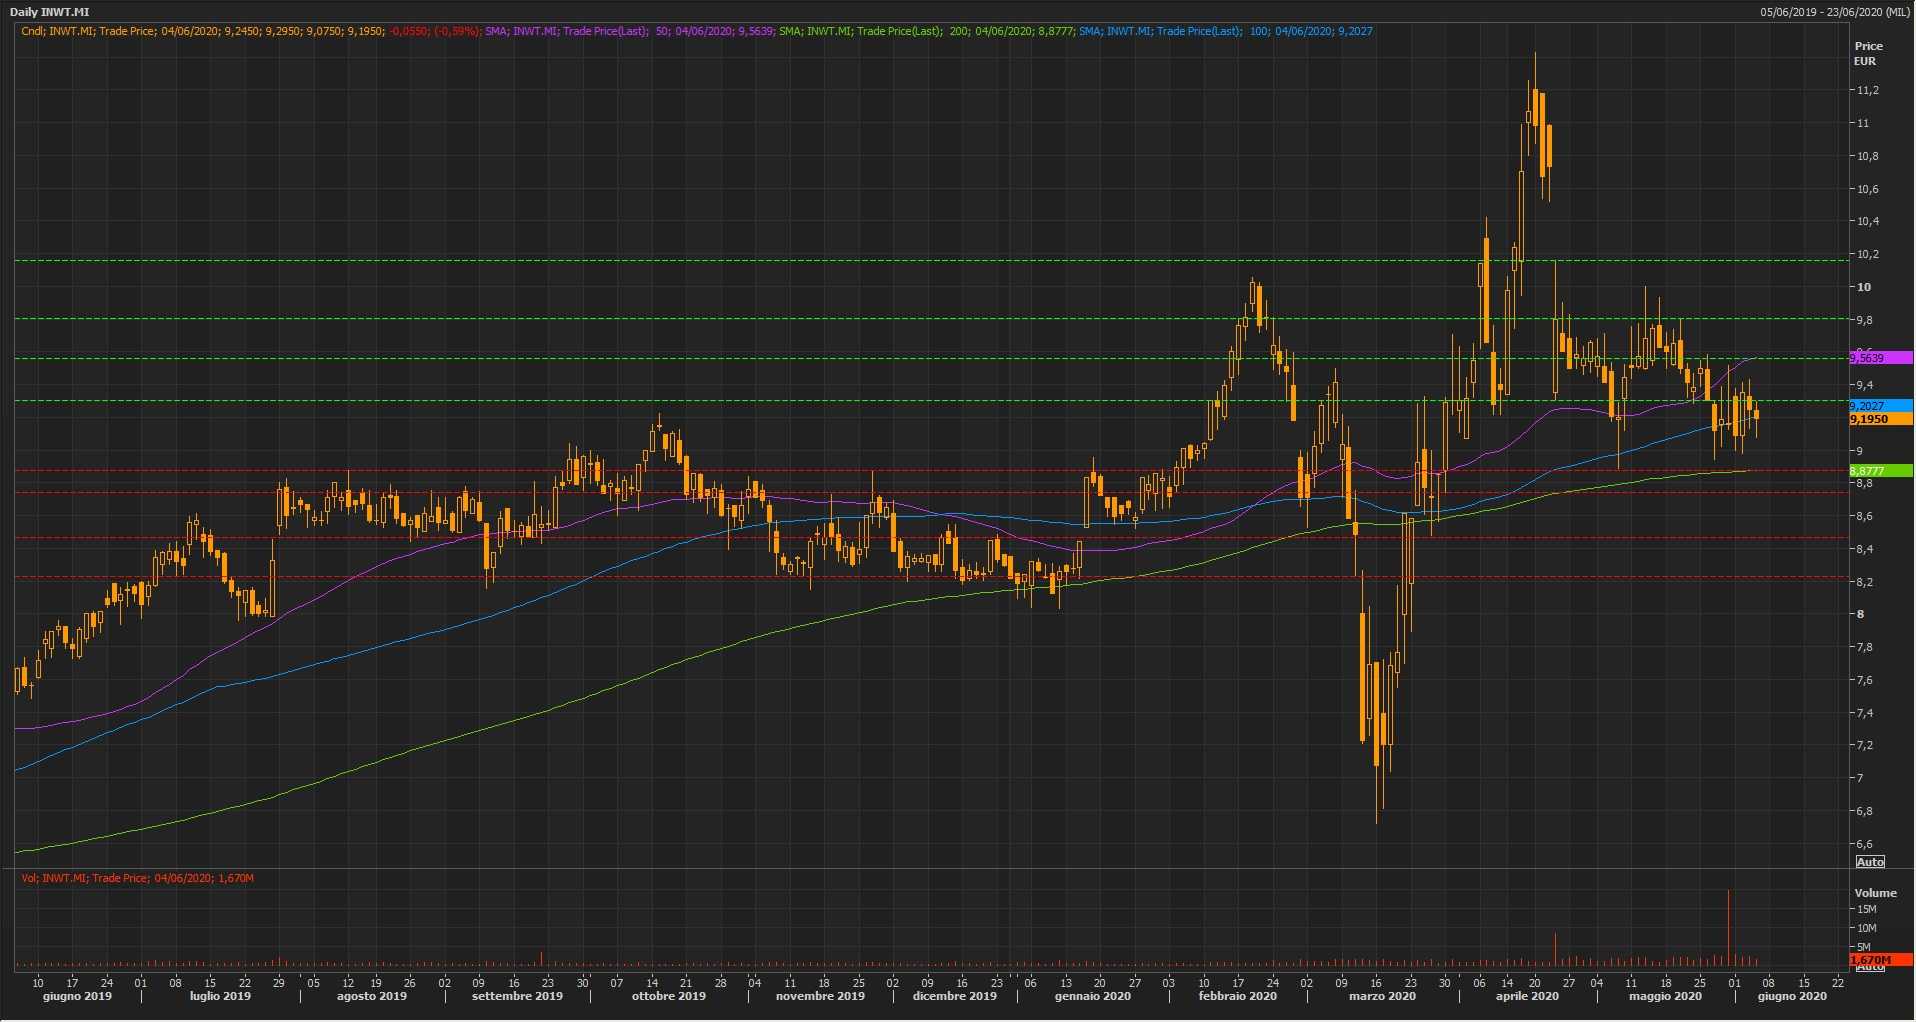This screenshot has width=1916, height=1022.
Task: Click the purple 9,5639 SMA value tag
Action: [1879, 358]
